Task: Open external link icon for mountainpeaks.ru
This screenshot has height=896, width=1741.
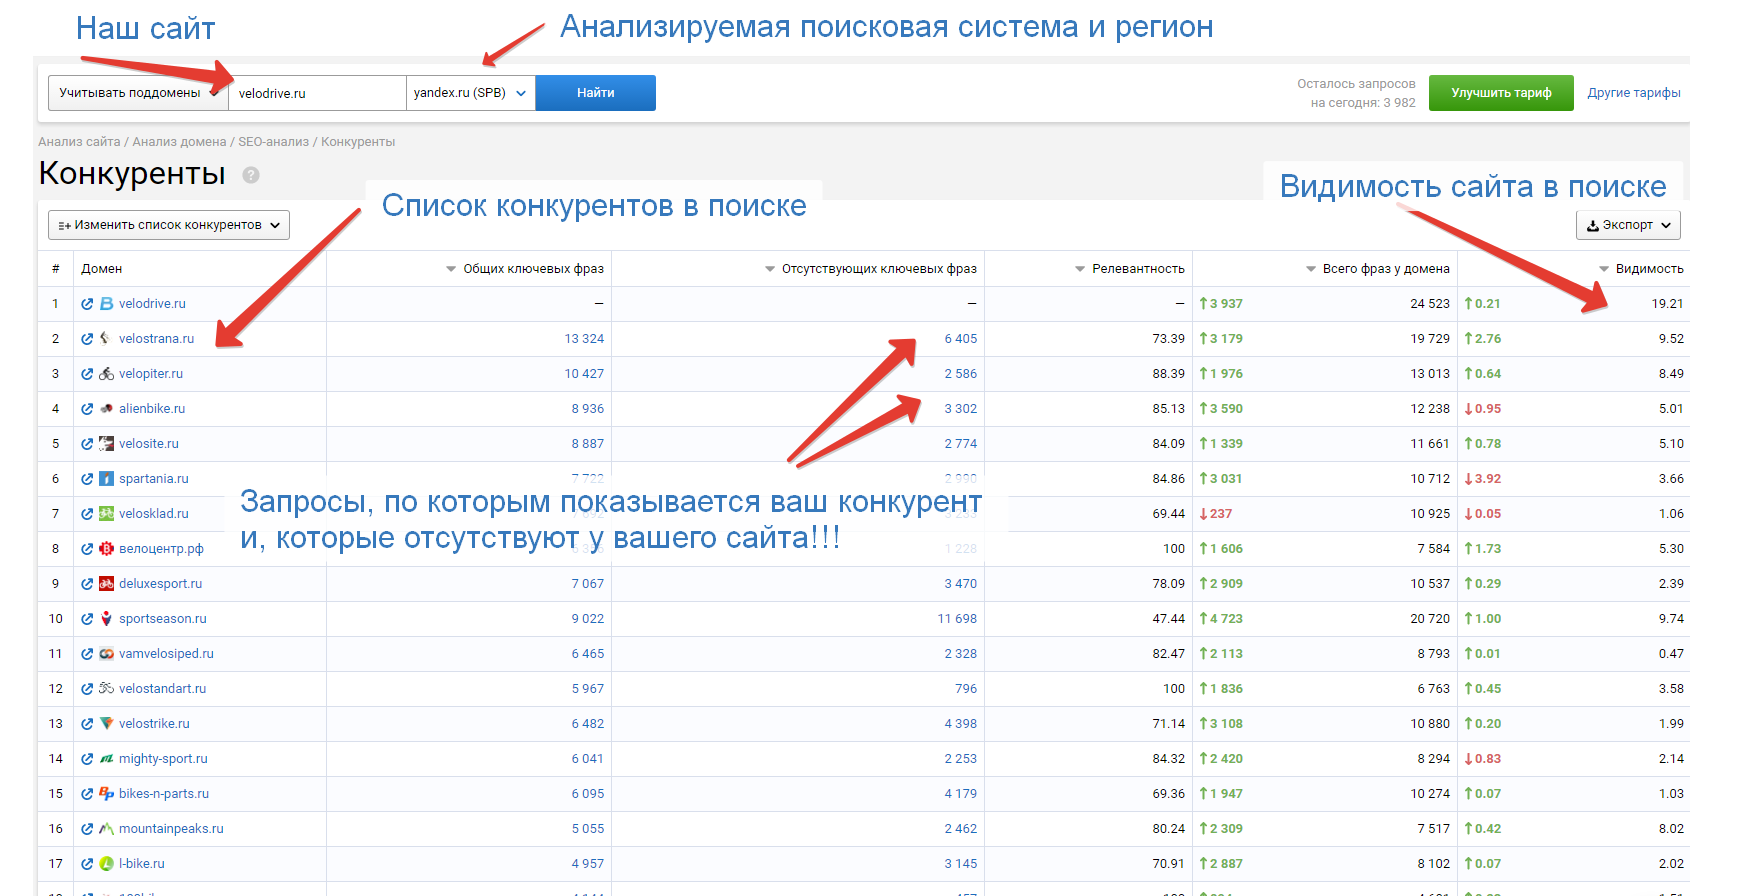Action: pos(87,829)
